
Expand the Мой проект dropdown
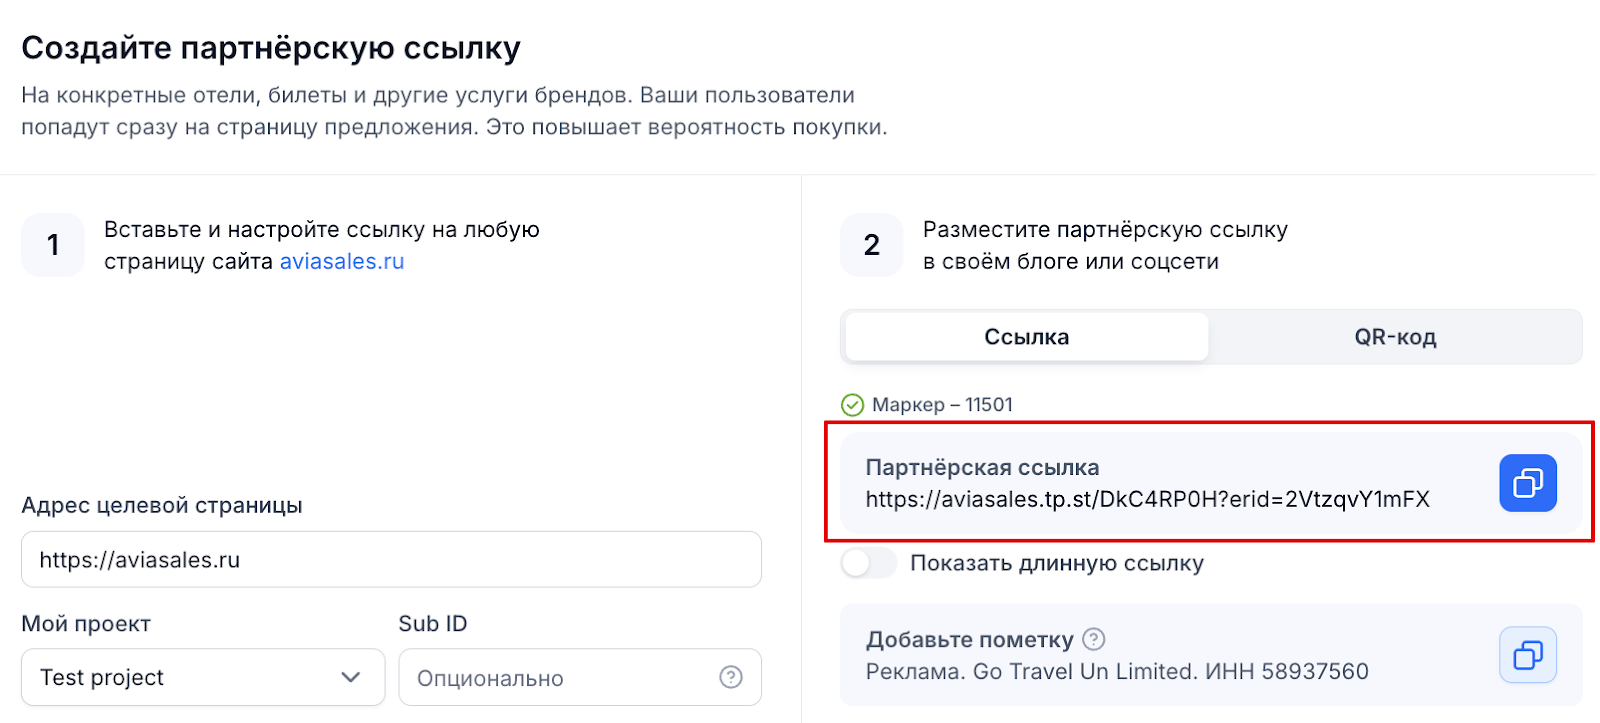(203, 677)
